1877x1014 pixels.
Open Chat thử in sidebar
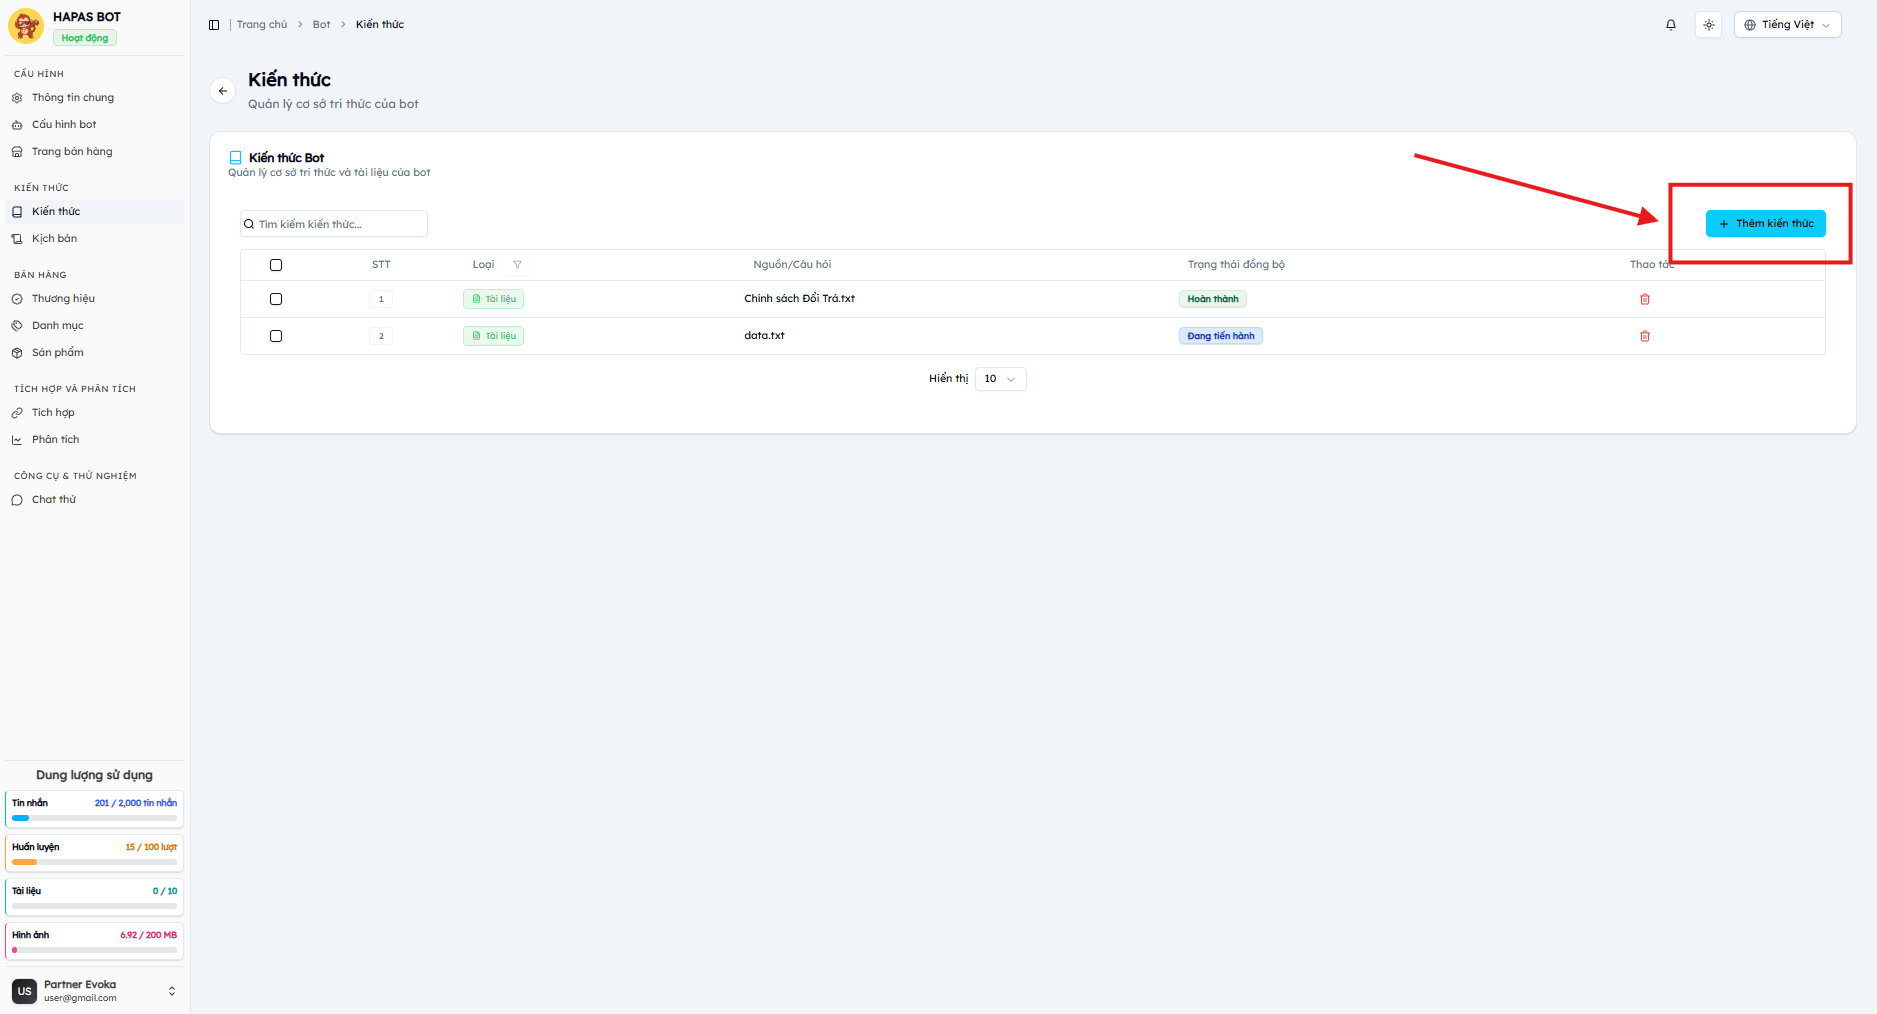(x=94, y=500)
